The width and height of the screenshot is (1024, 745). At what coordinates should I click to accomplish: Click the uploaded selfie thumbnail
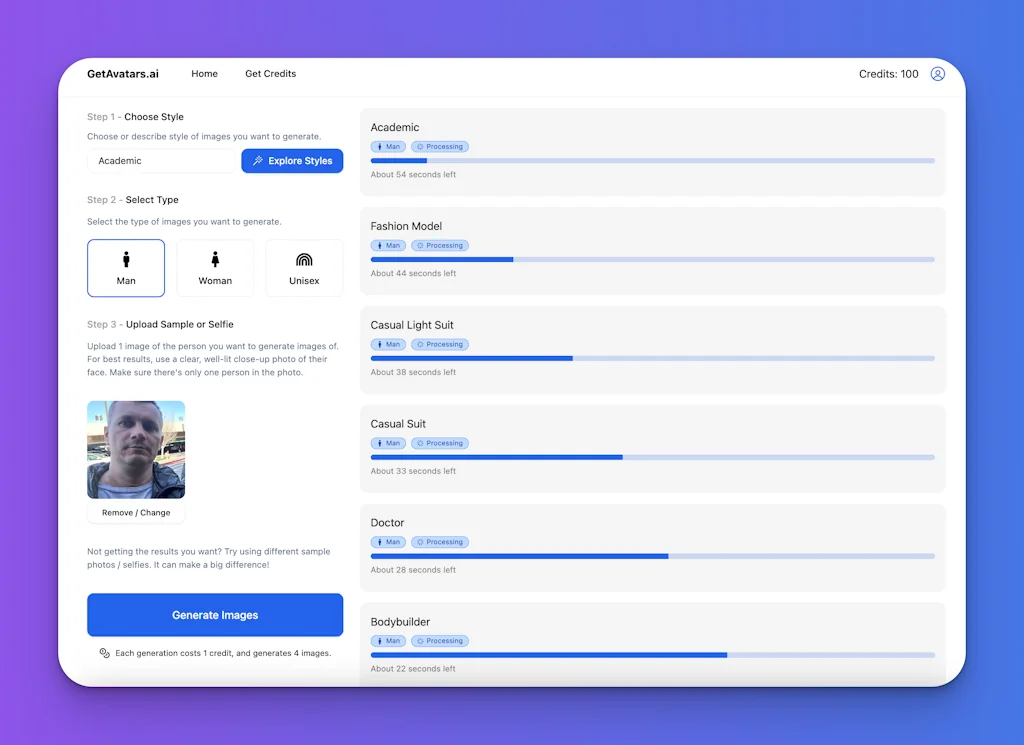point(135,448)
